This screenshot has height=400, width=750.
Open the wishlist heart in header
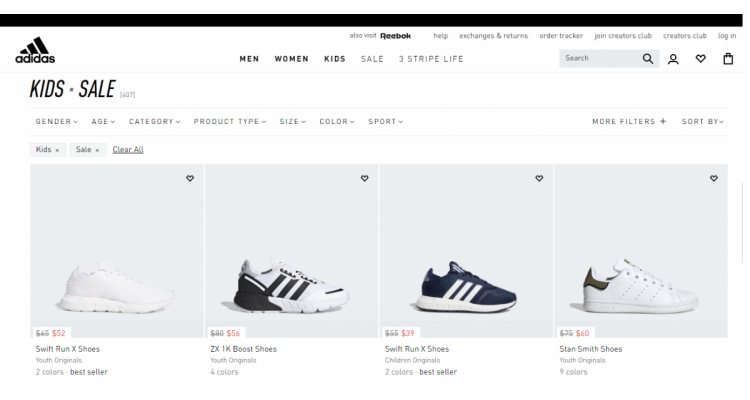(700, 59)
